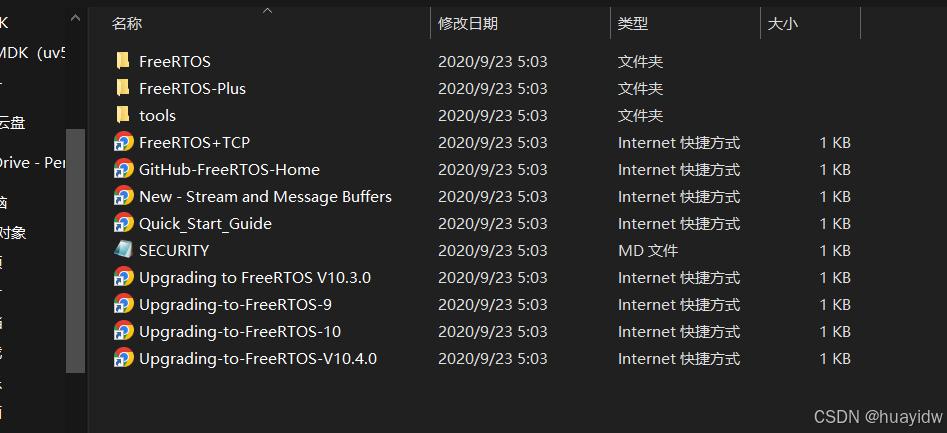
Task: Click the navigation pane scroll-up arrow
Action: (x=75, y=19)
